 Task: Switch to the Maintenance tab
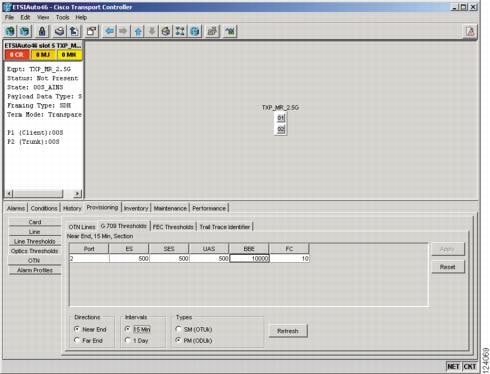pyautogui.click(x=170, y=208)
